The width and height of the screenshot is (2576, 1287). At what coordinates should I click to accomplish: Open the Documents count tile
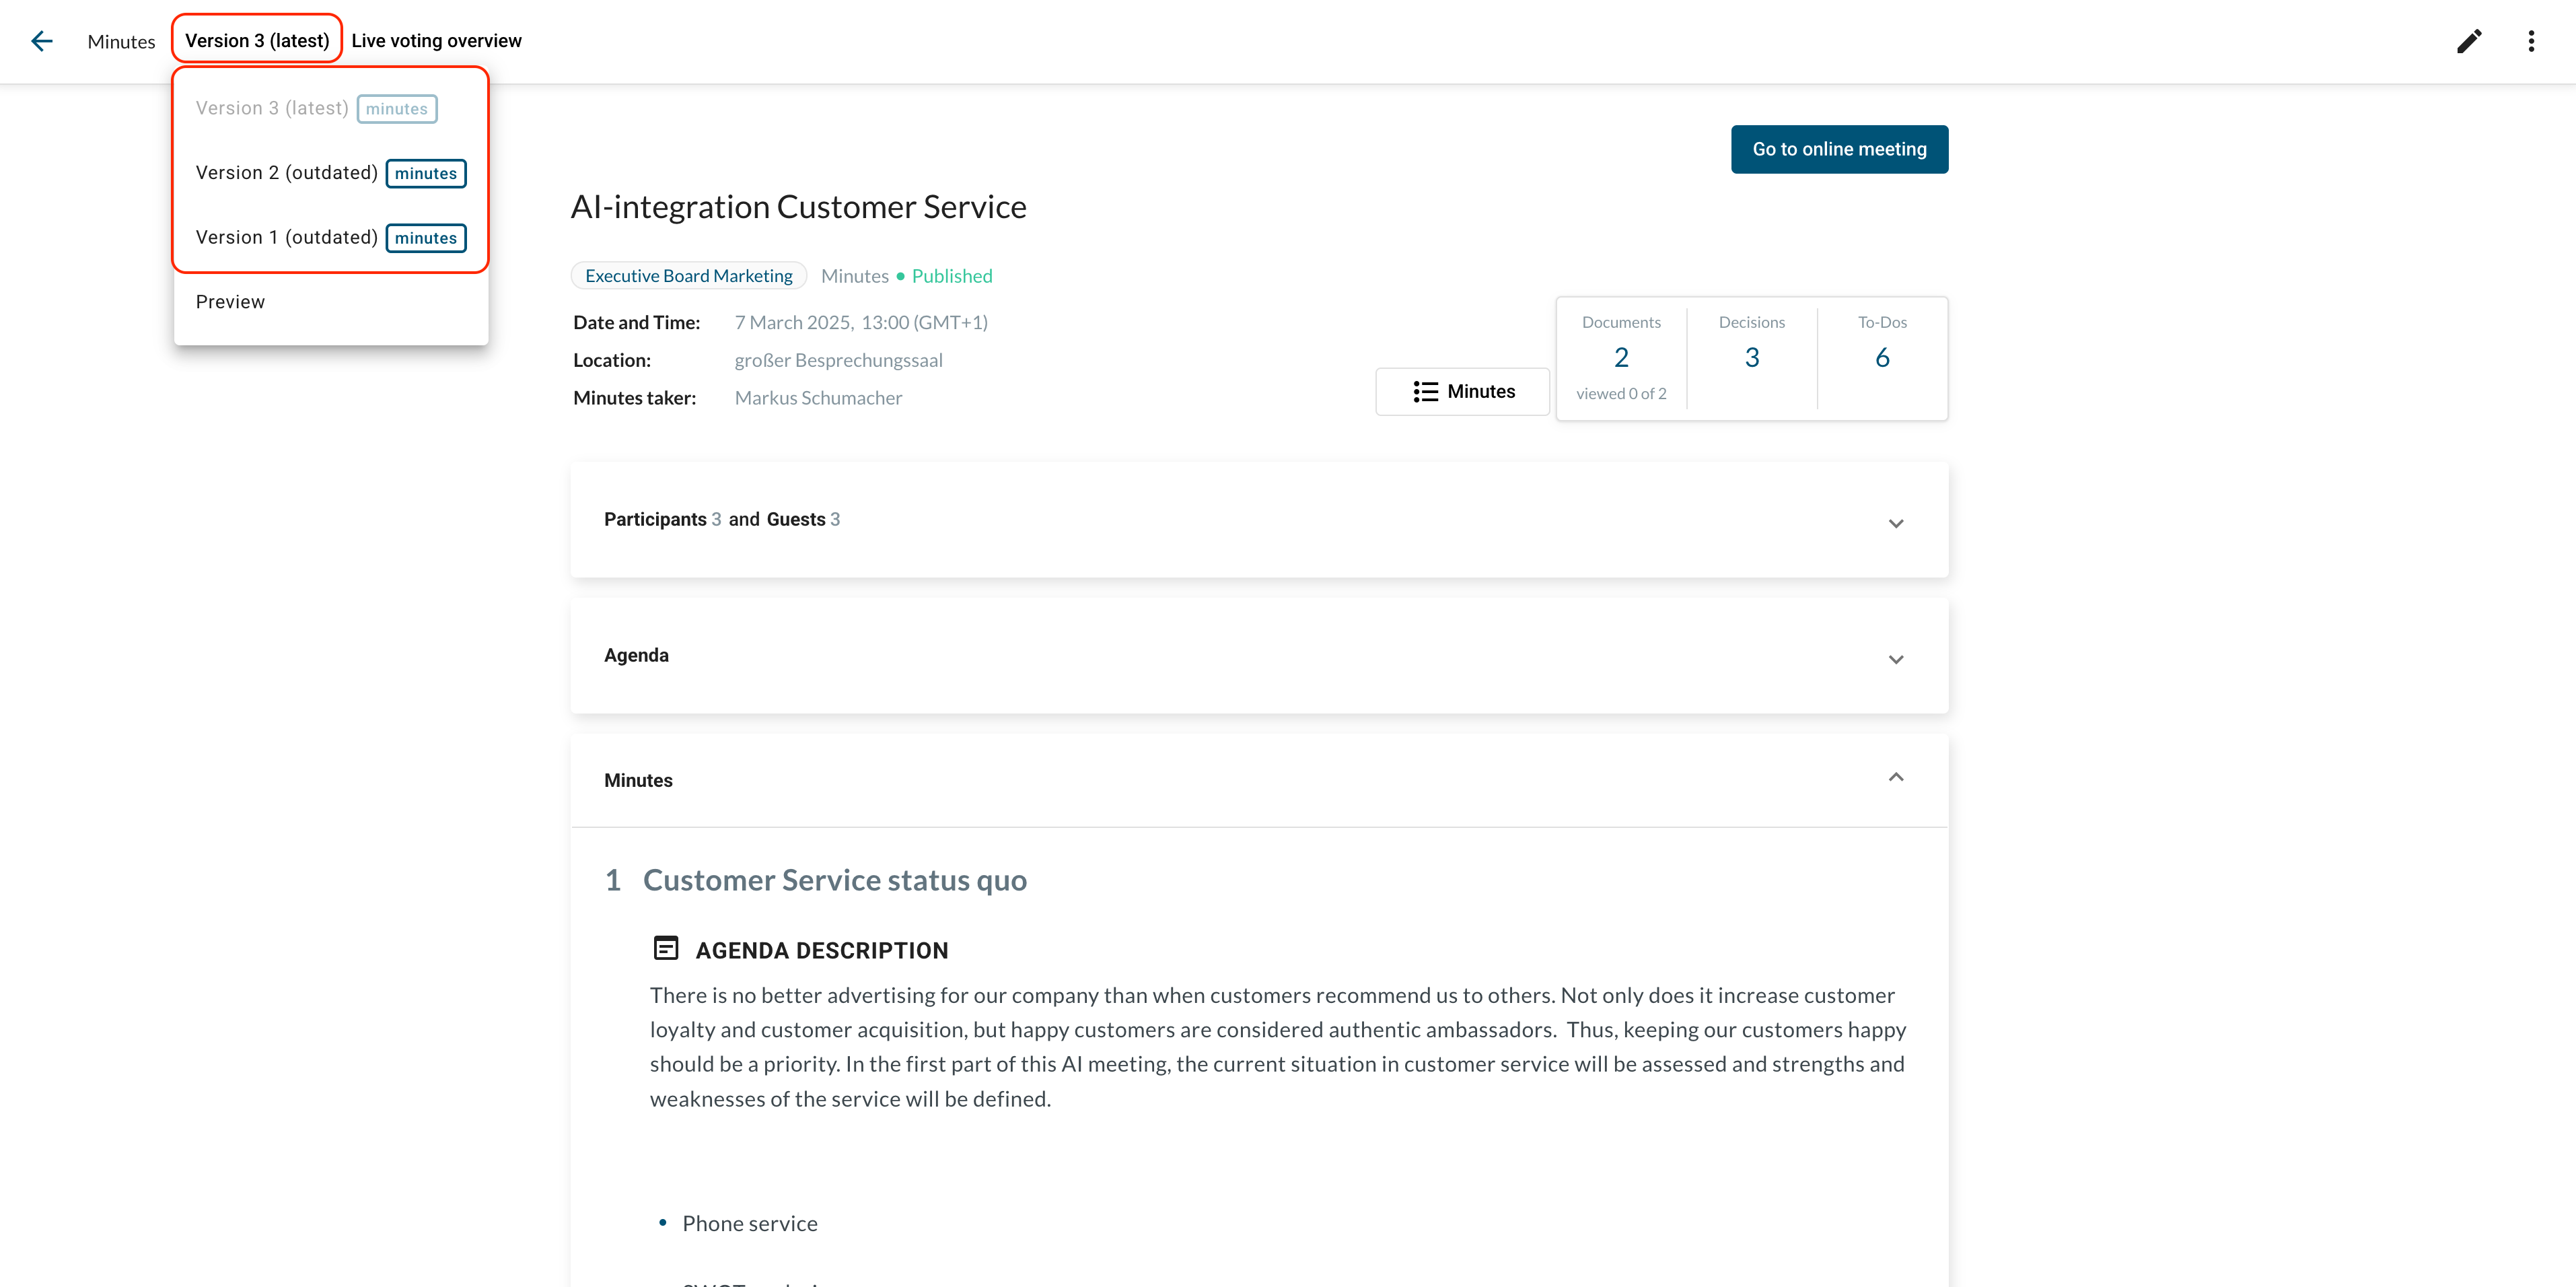(1620, 357)
